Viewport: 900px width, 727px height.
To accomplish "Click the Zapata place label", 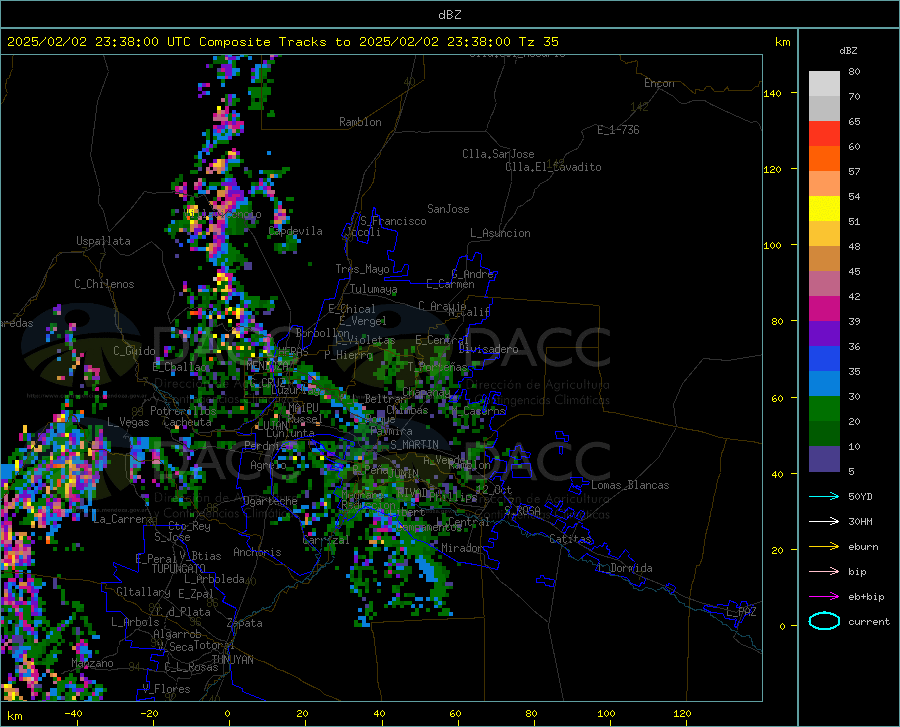I will coord(245,623).
